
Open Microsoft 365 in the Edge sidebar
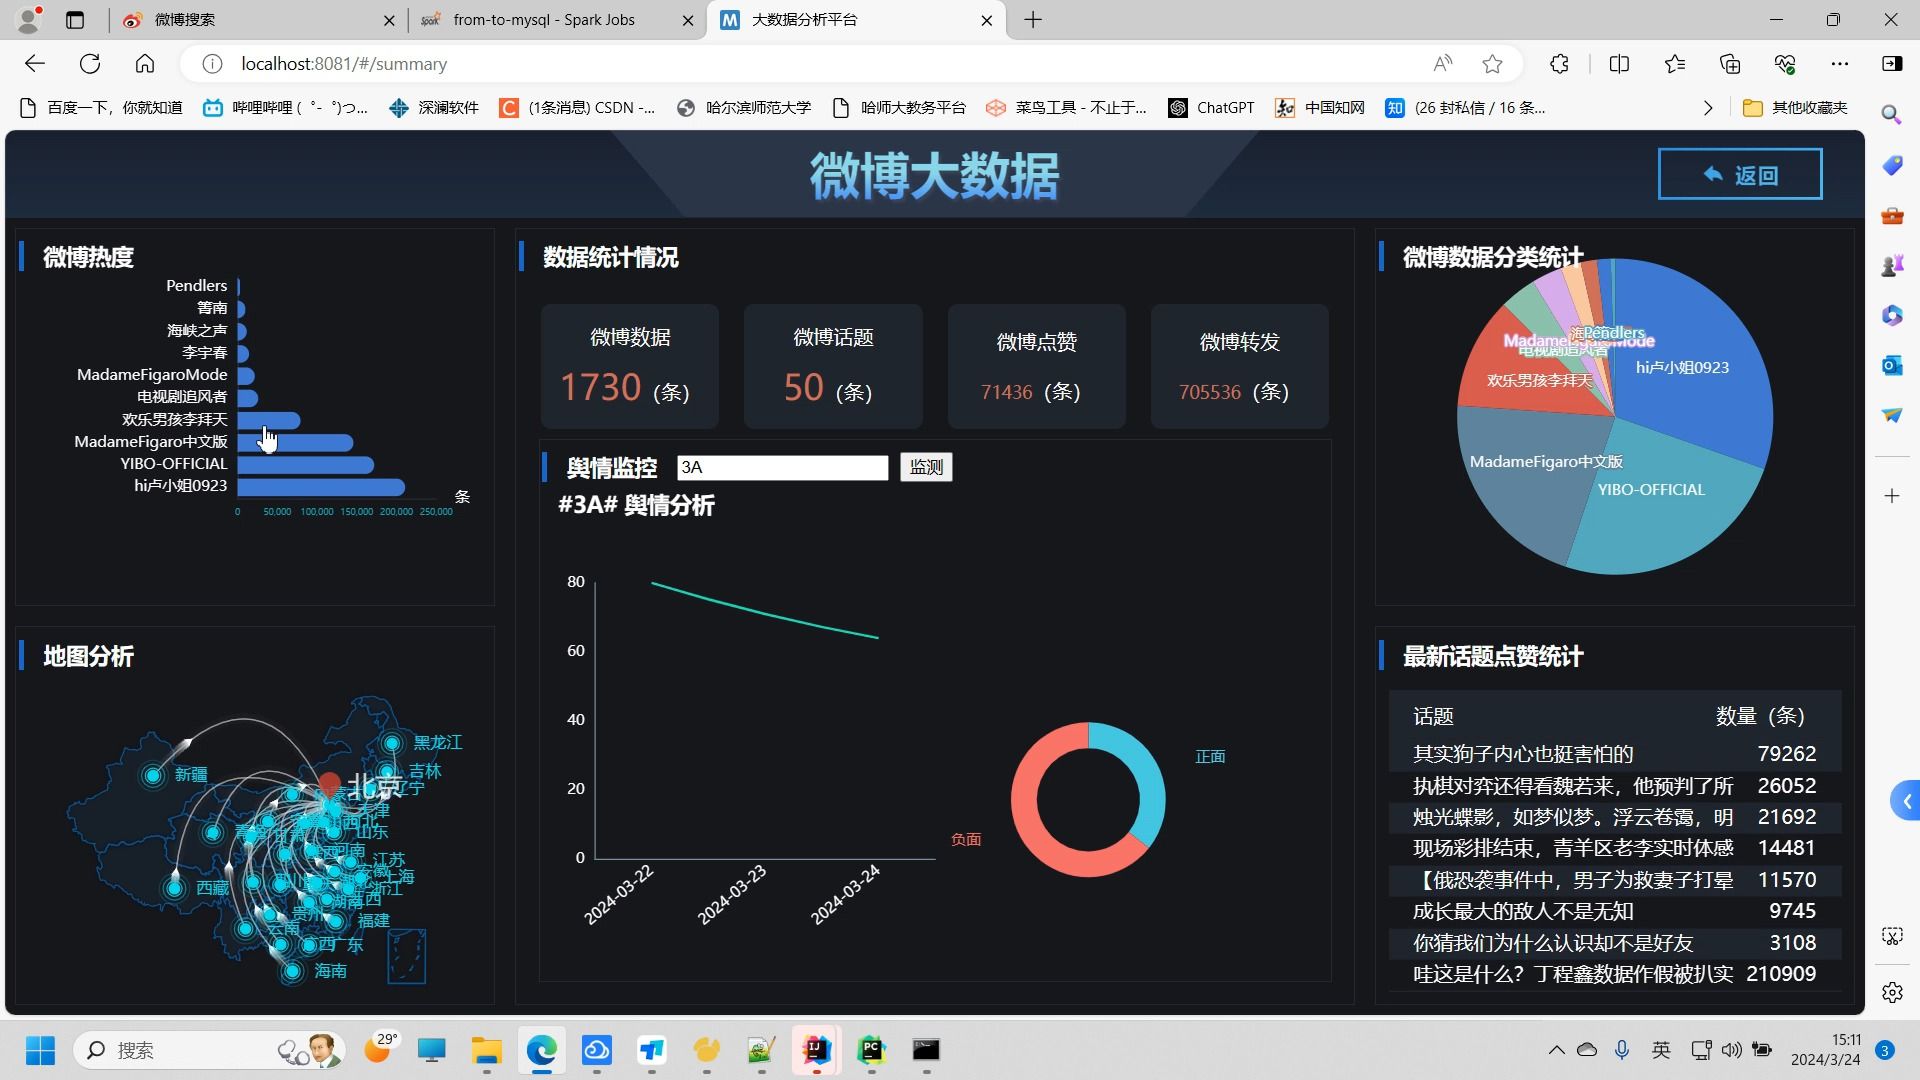click(x=1890, y=315)
